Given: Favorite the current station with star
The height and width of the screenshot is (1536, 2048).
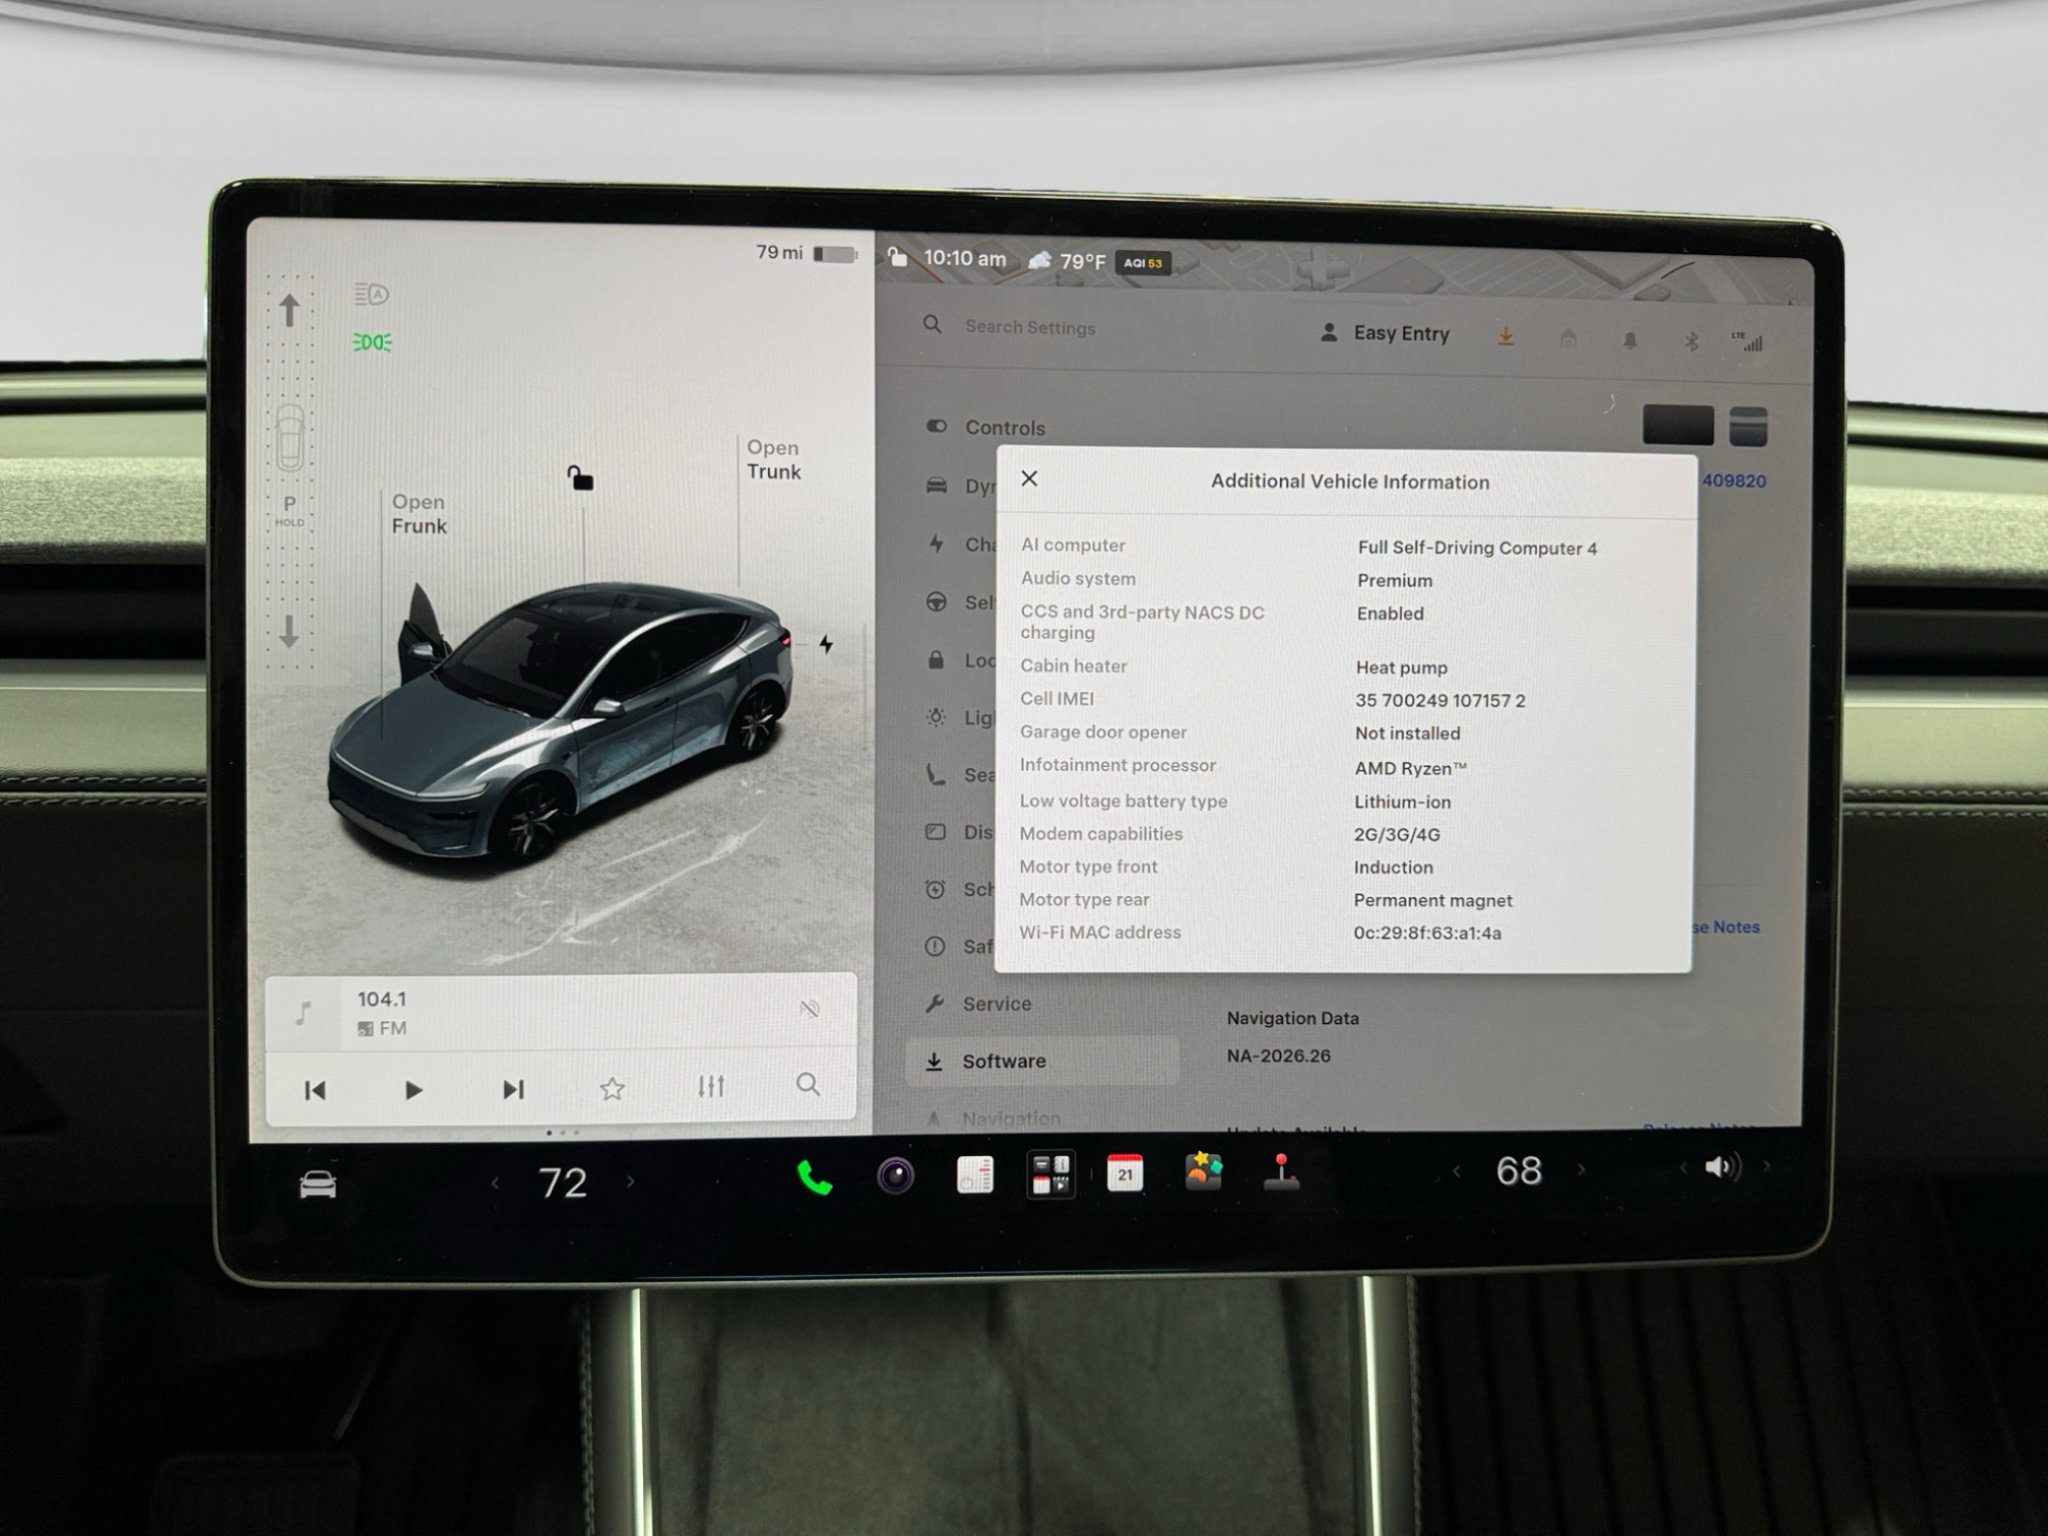Looking at the screenshot, I should coord(612,1088).
